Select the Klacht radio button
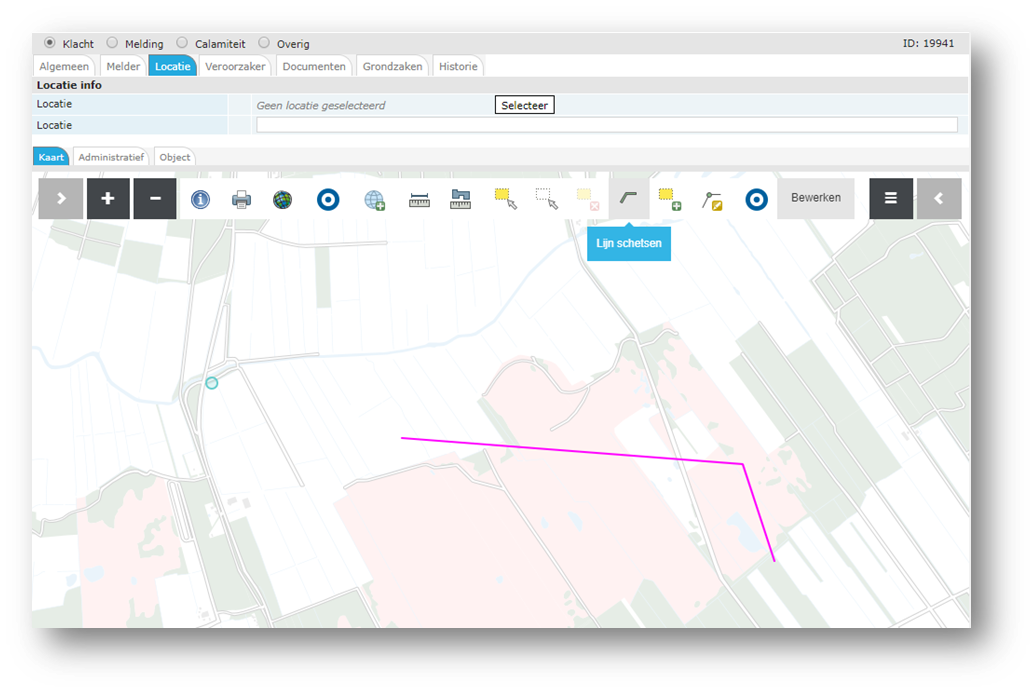Viewport: 1036px width, 693px height. tap(51, 43)
